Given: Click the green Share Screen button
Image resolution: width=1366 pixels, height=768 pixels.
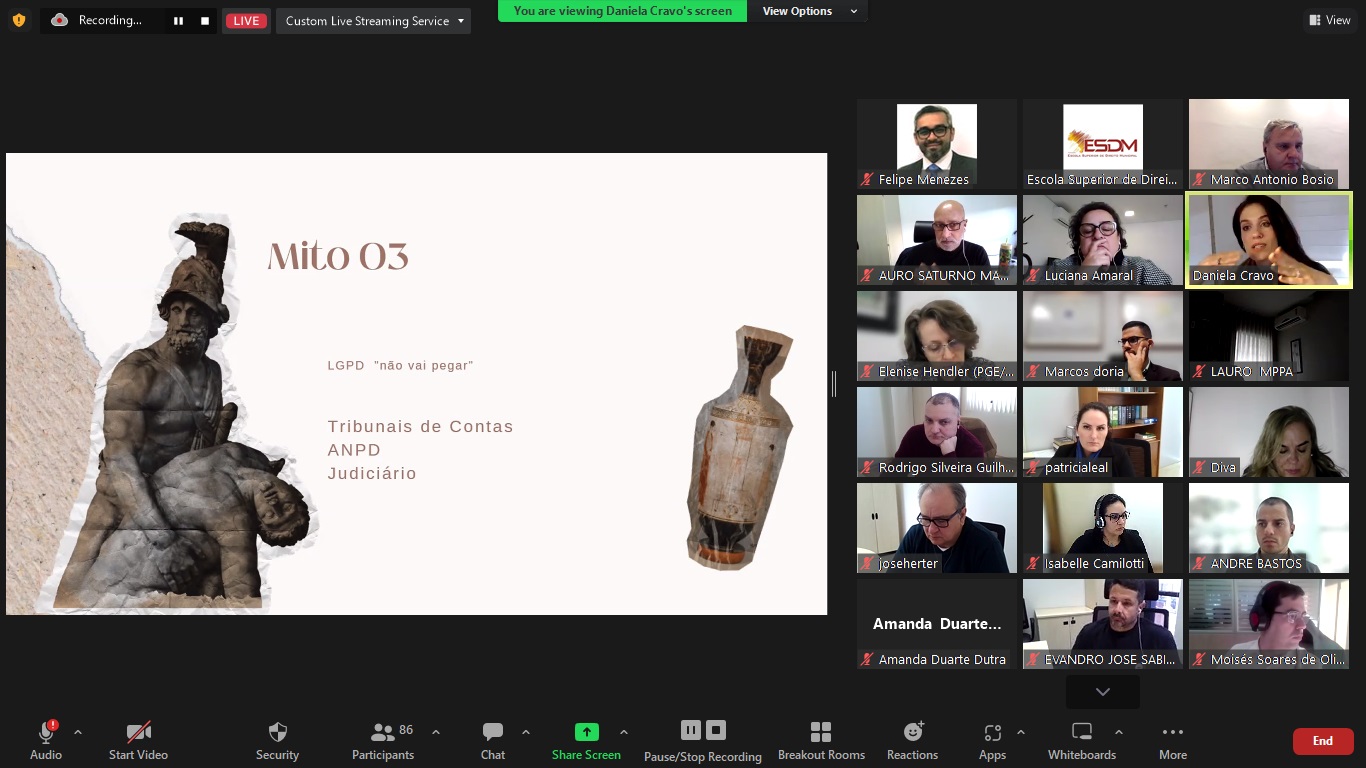Looking at the screenshot, I should click(586, 740).
